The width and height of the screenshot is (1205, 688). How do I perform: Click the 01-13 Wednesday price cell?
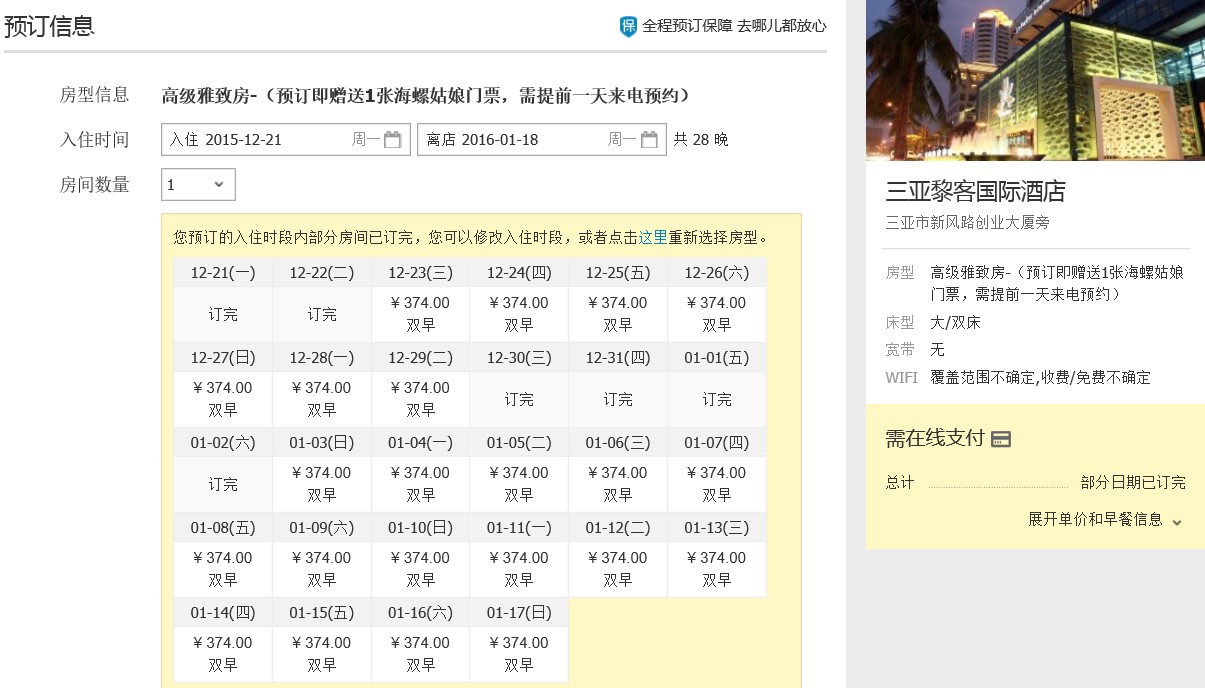[716, 568]
